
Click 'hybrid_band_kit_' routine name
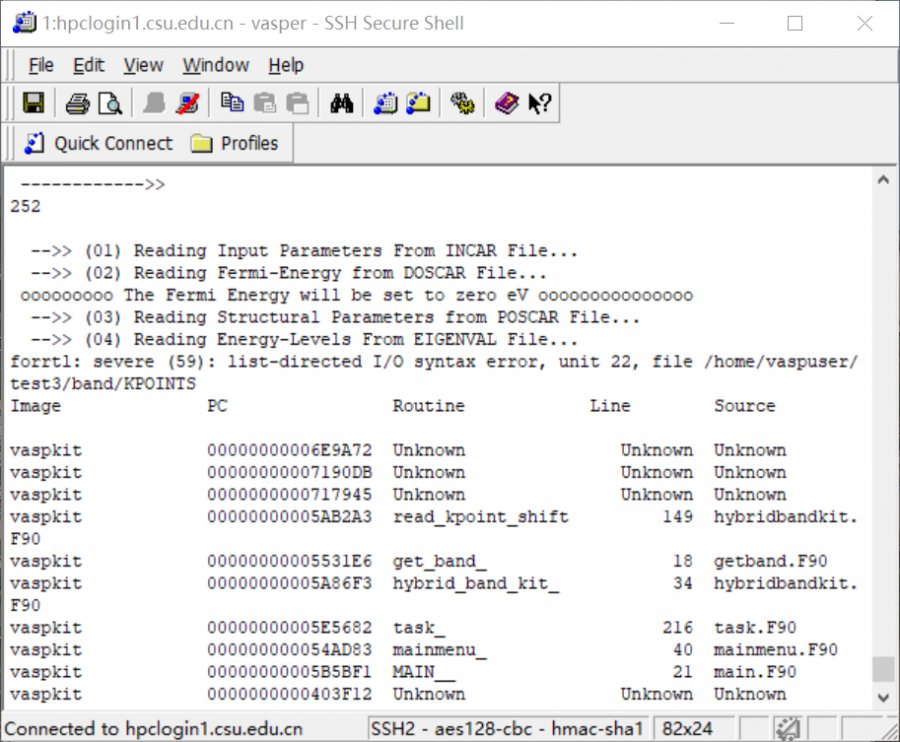[476, 584]
